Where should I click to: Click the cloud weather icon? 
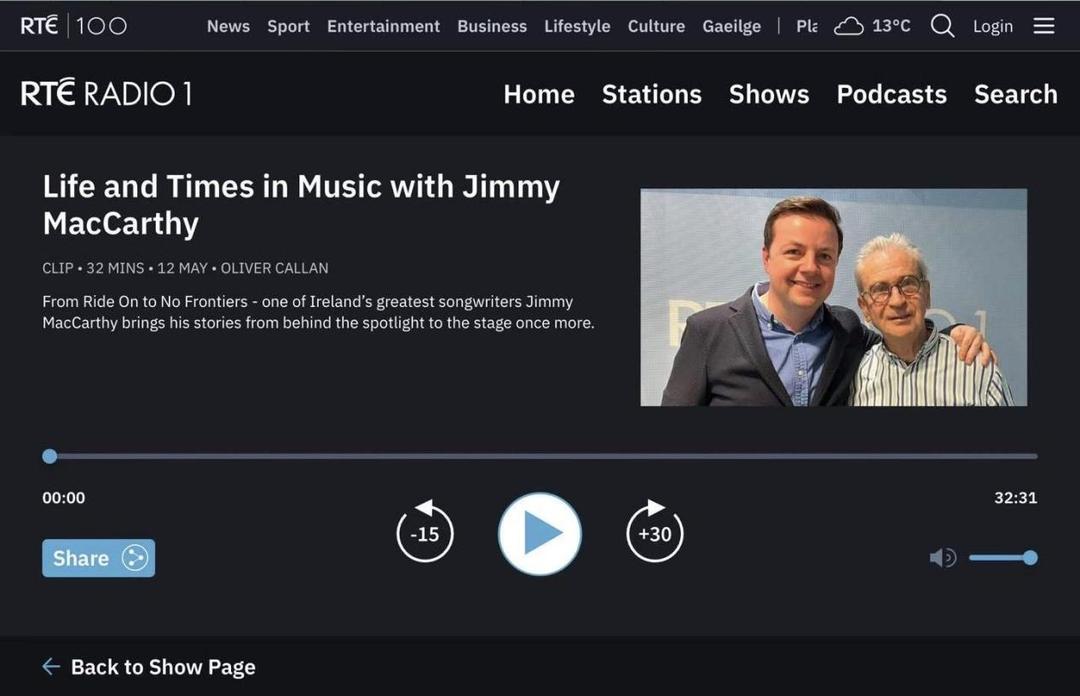[849, 27]
